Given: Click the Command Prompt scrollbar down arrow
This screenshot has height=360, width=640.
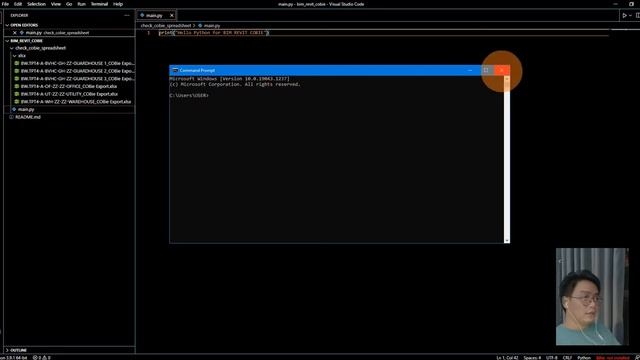Looking at the screenshot, I should (x=507, y=241).
